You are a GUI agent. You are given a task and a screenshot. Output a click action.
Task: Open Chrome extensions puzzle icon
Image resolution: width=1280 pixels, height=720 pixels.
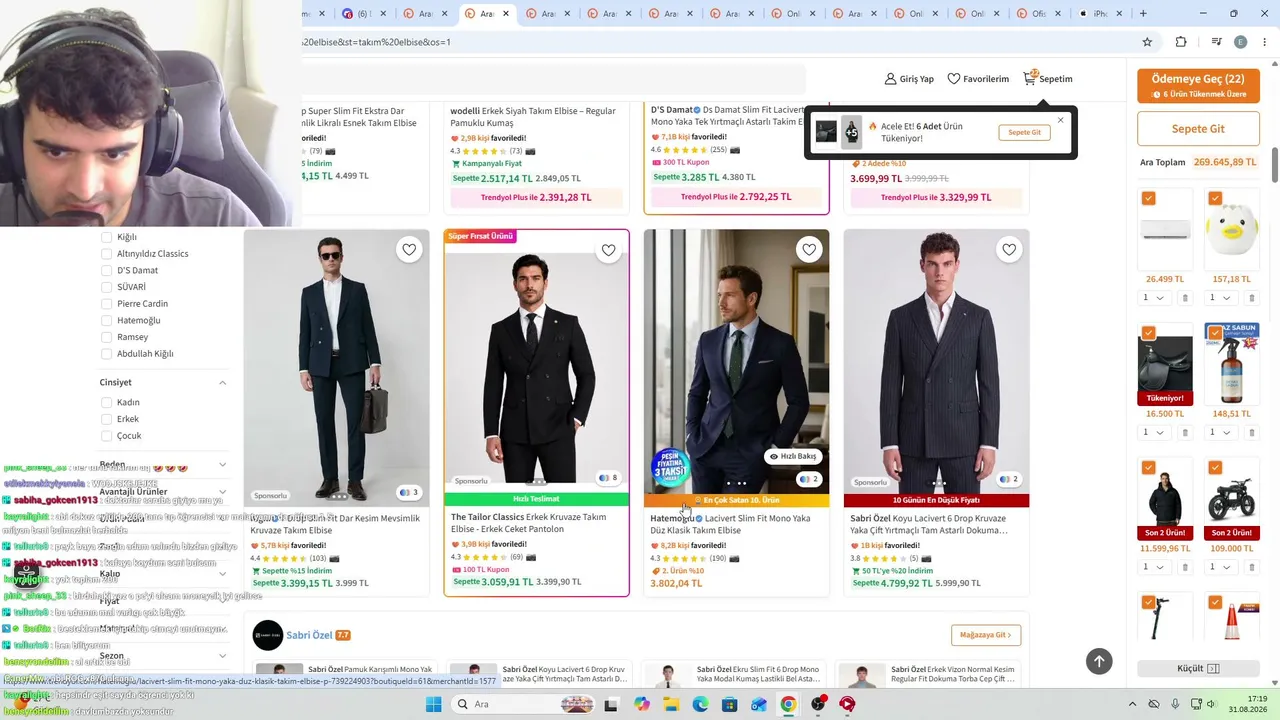1181,42
